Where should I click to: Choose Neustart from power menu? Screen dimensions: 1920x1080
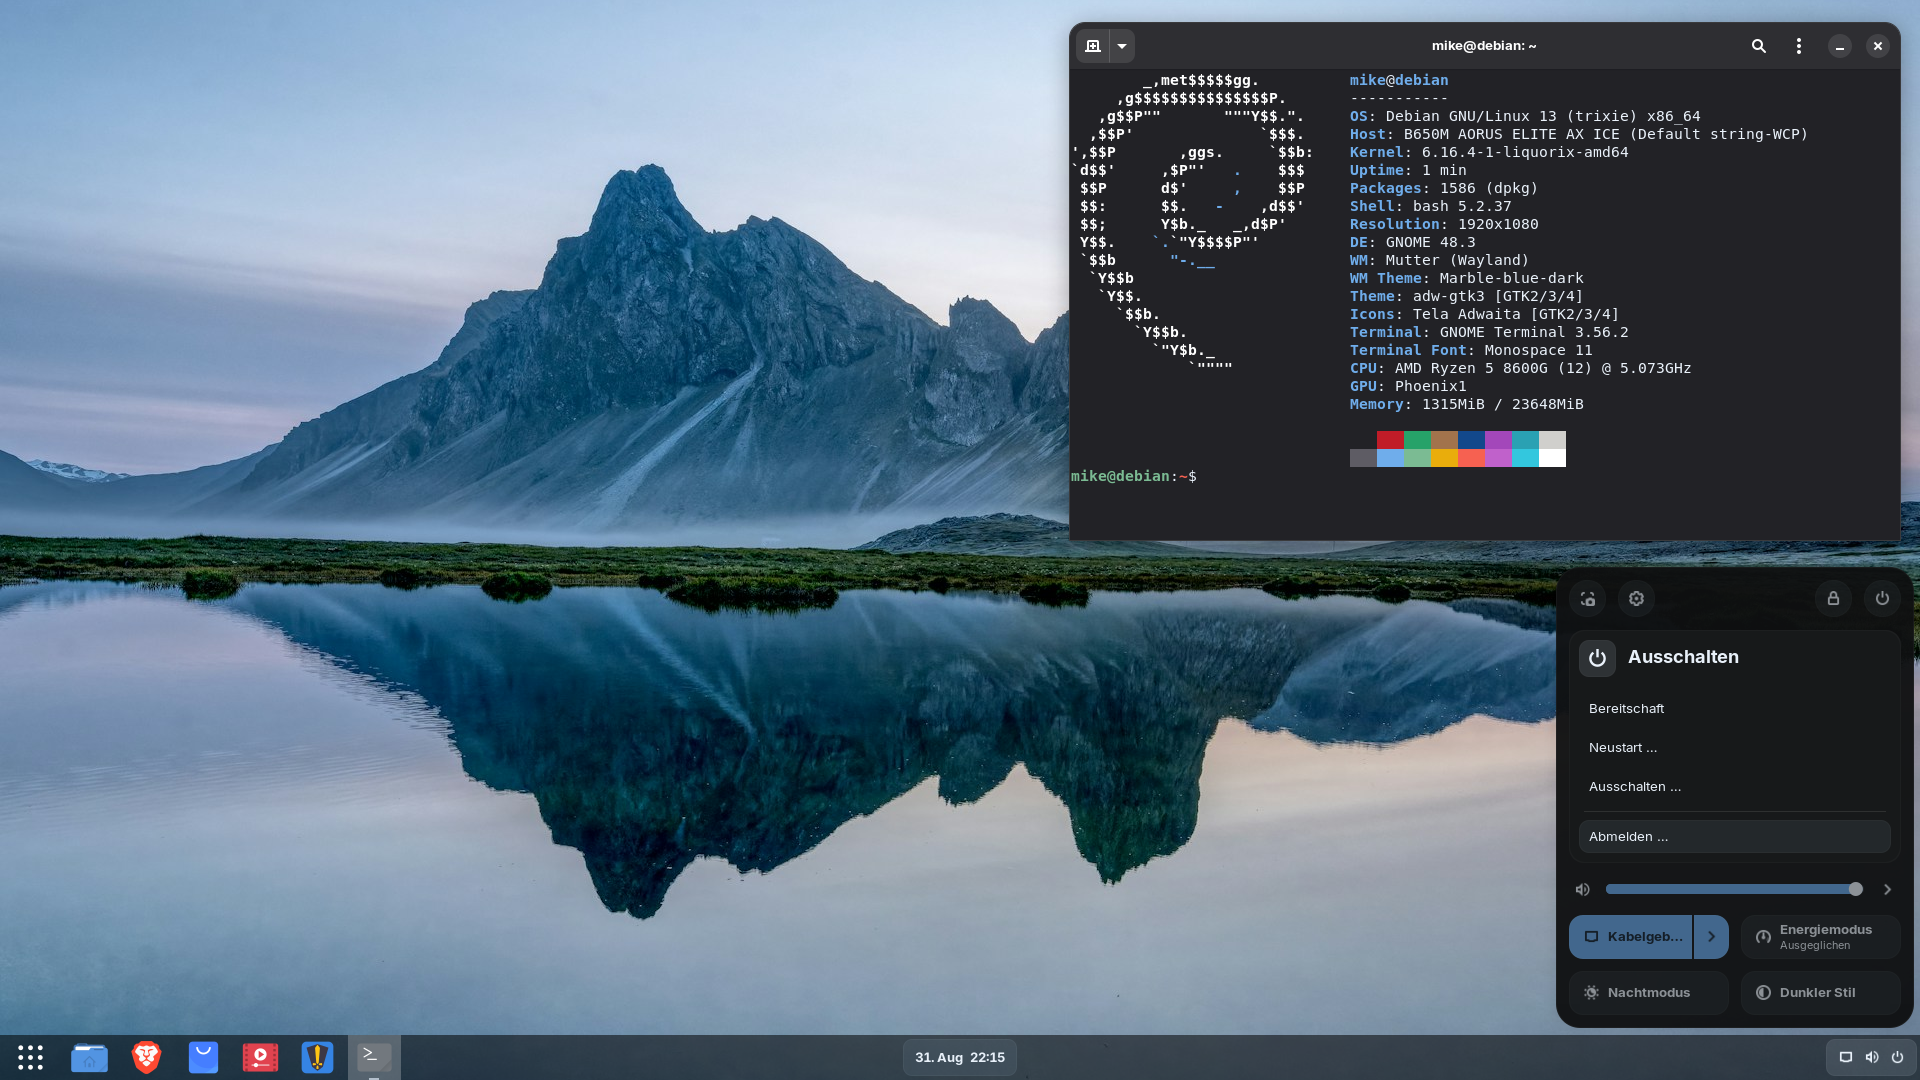click(x=1622, y=748)
